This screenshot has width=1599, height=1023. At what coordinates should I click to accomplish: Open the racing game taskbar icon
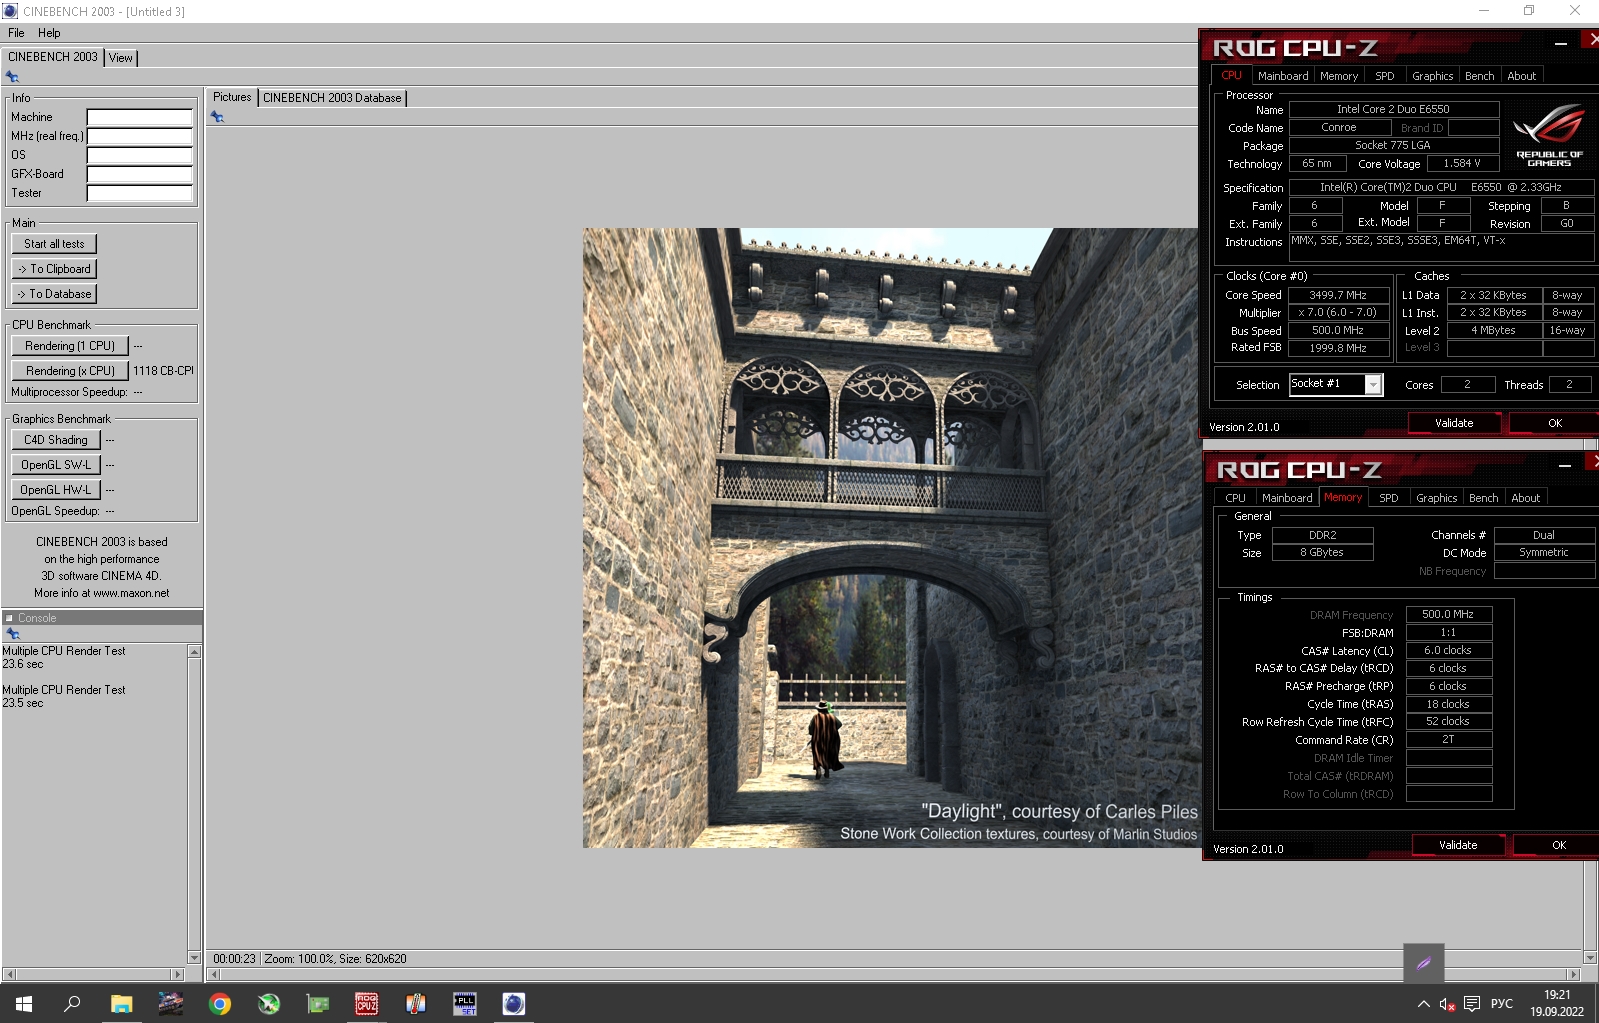171,1004
